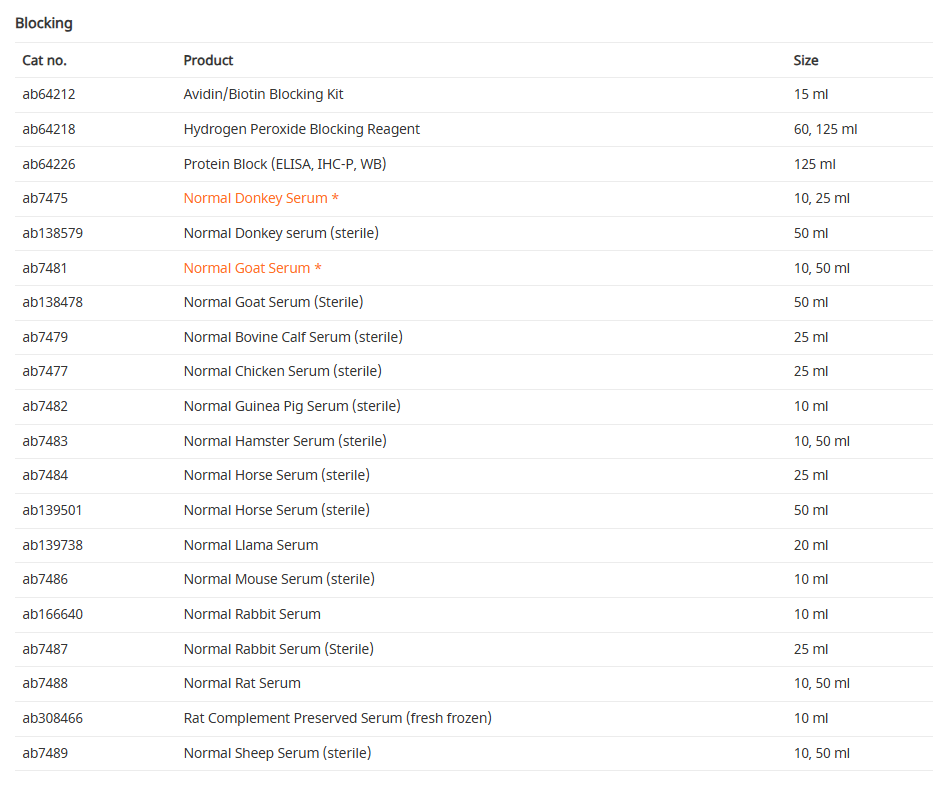Click the Normal Llama Serum product name
This screenshot has height=788, width=950.
pyautogui.click(x=251, y=545)
